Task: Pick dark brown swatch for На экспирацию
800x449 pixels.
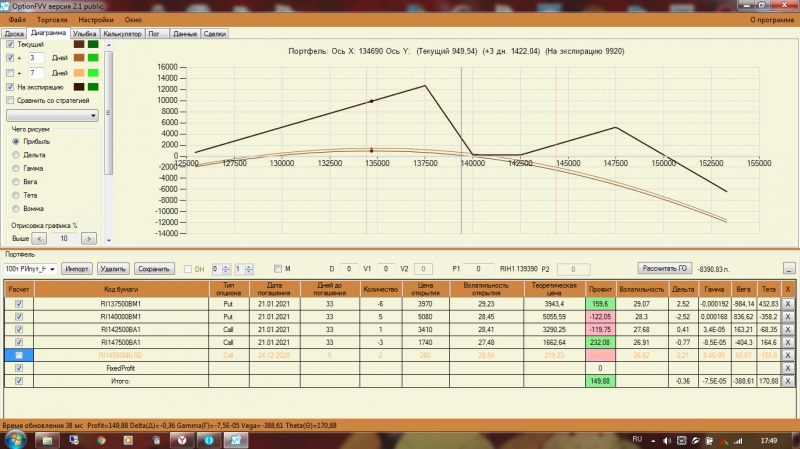Action: pyautogui.click(x=79, y=87)
